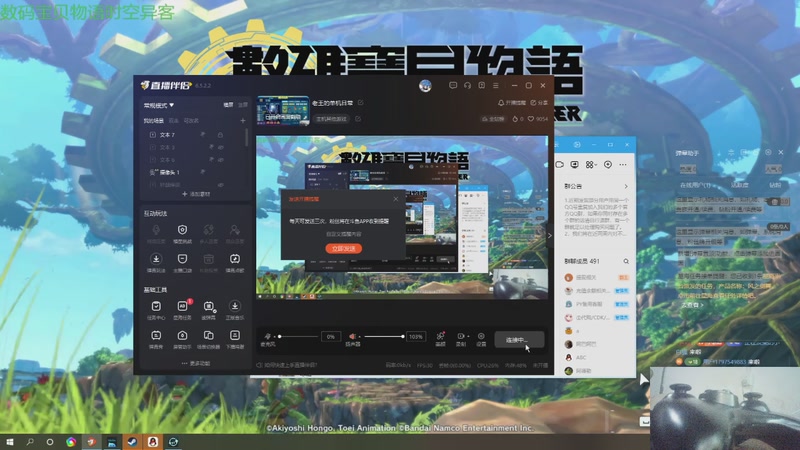Mute the microphone icon in bottom control bar
800x450 pixels.
click(x=267, y=336)
